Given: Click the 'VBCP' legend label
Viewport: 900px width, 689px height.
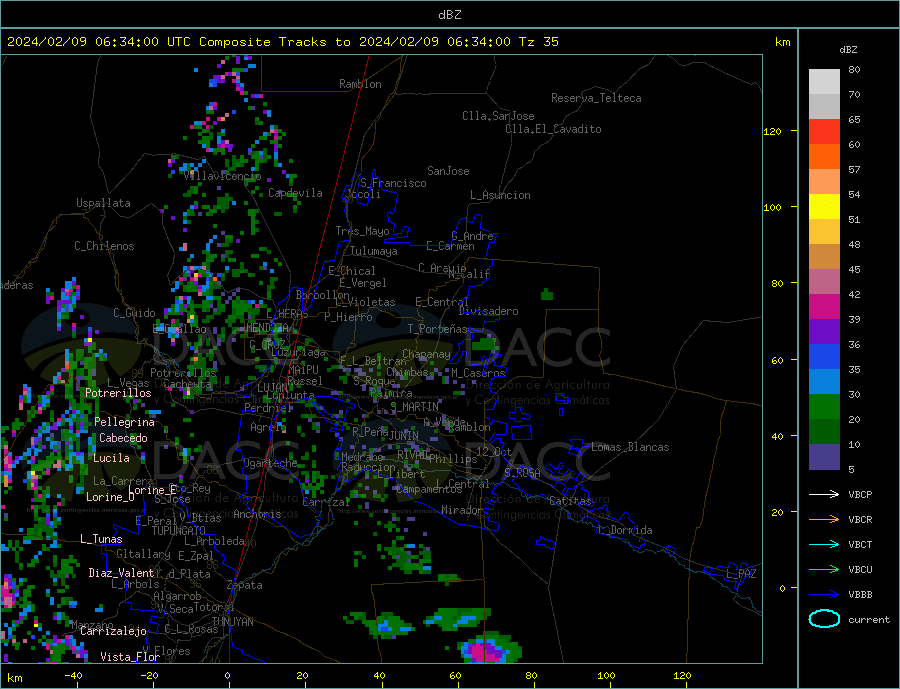Looking at the screenshot, I should coord(860,494).
